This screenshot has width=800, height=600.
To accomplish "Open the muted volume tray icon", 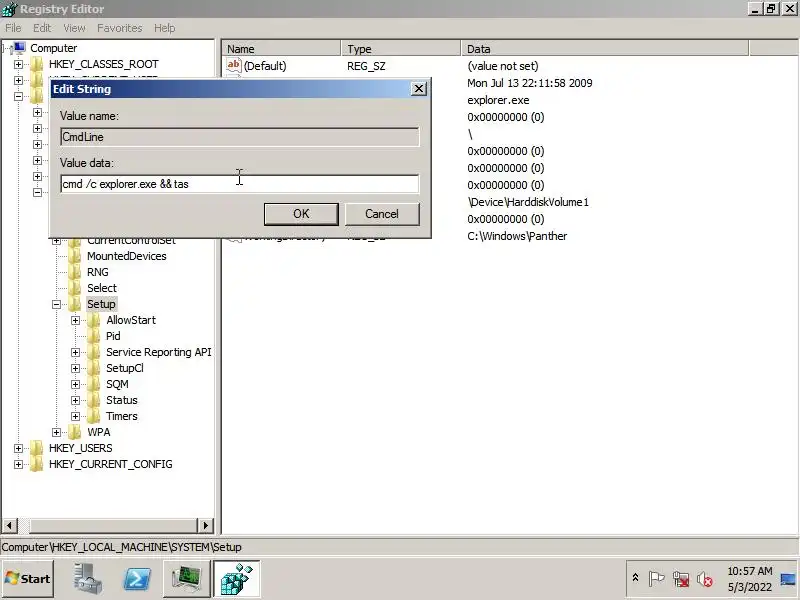I will [705, 579].
